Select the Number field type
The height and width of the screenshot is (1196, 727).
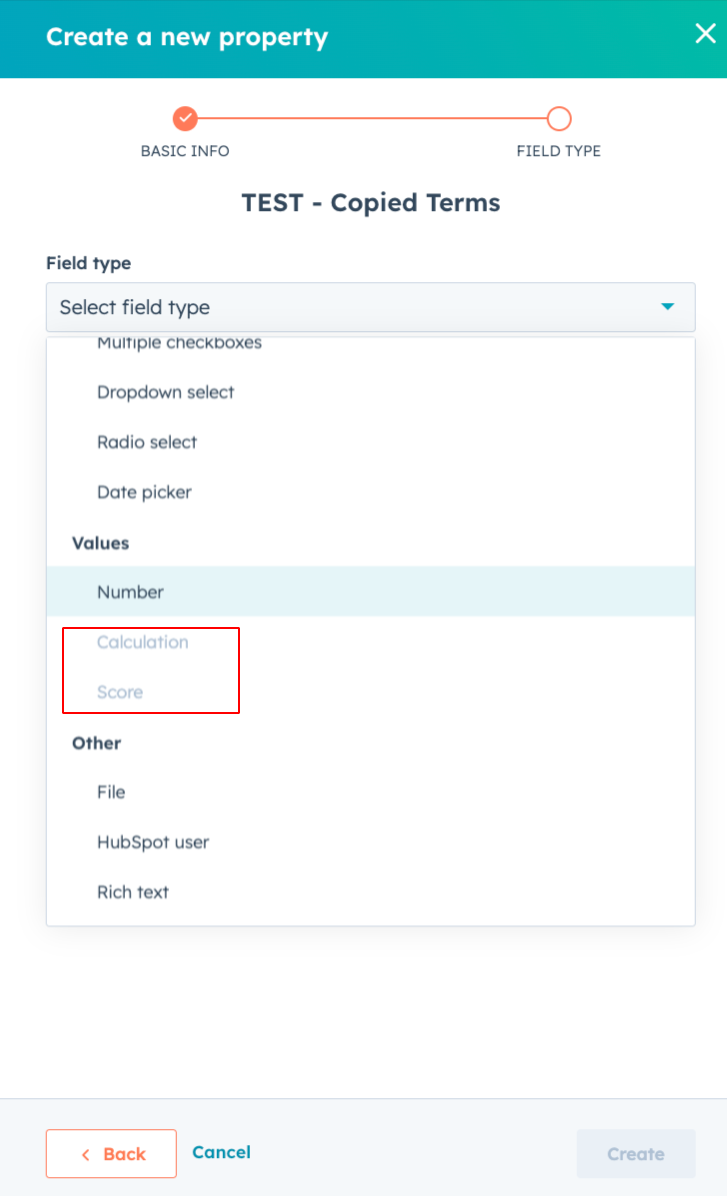click(x=130, y=592)
